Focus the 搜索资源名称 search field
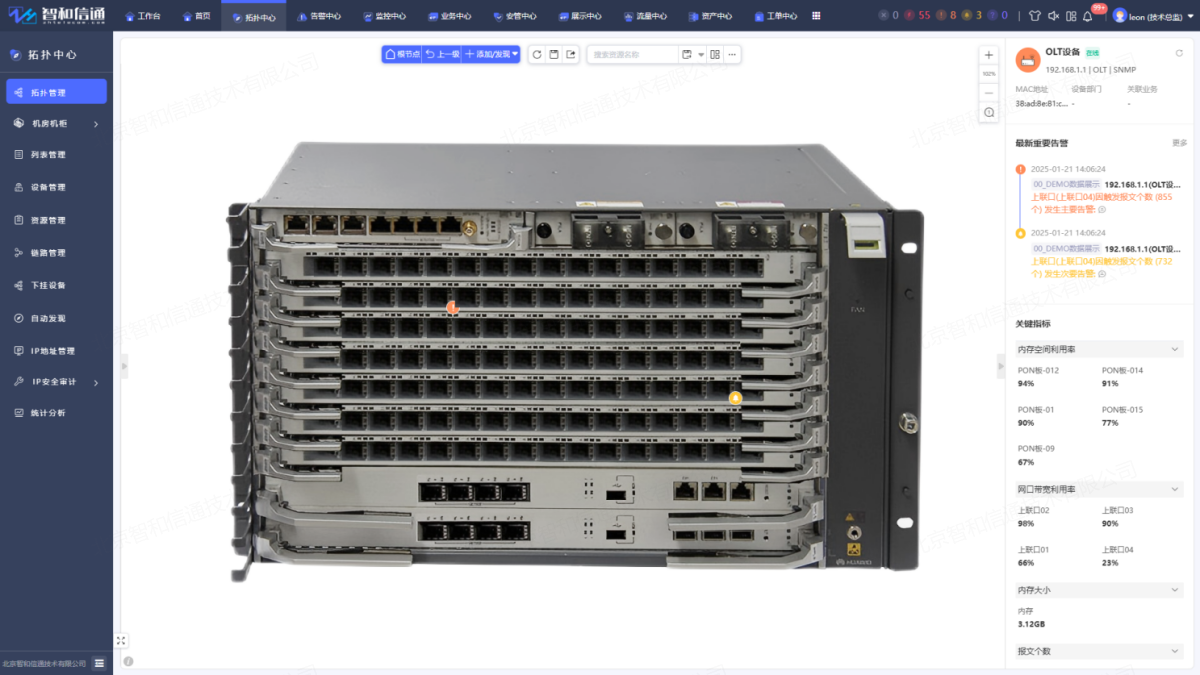The height and width of the screenshot is (675, 1200). [632, 54]
